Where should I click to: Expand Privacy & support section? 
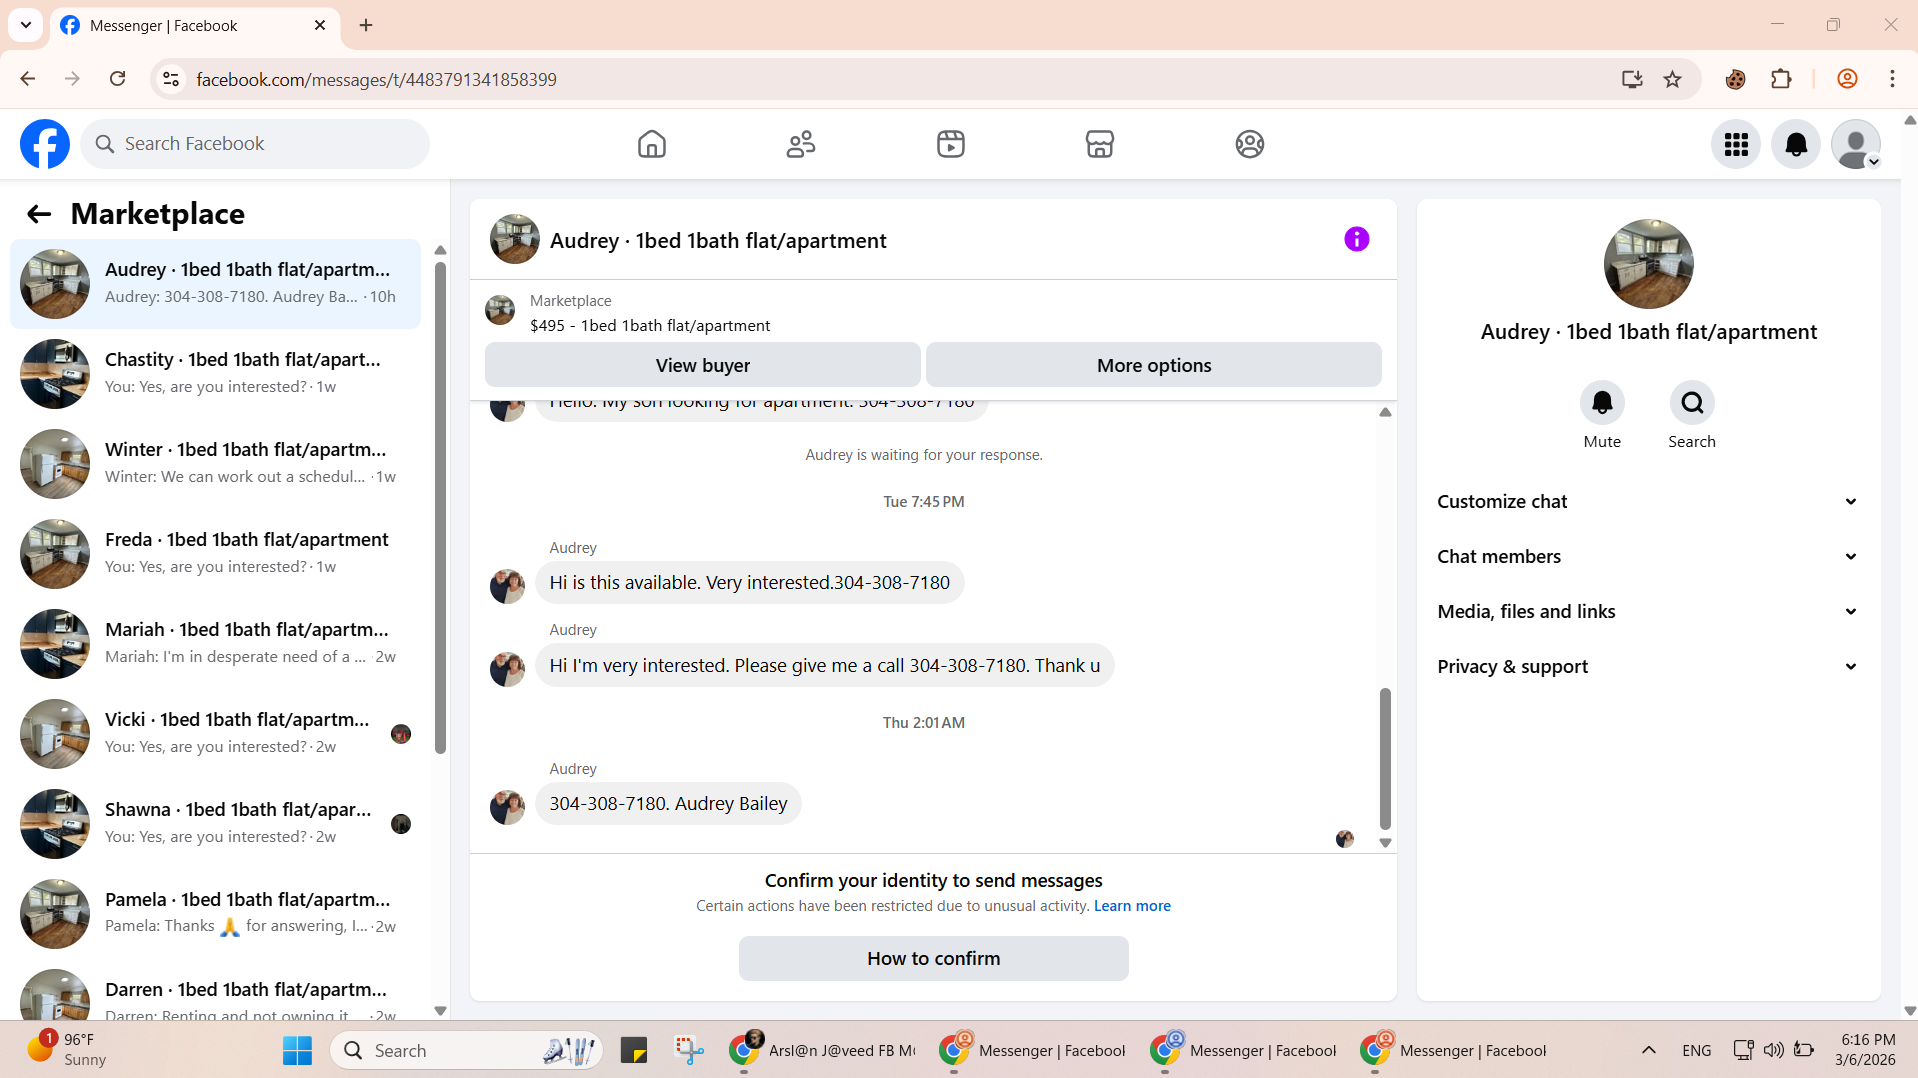point(1648,667)
